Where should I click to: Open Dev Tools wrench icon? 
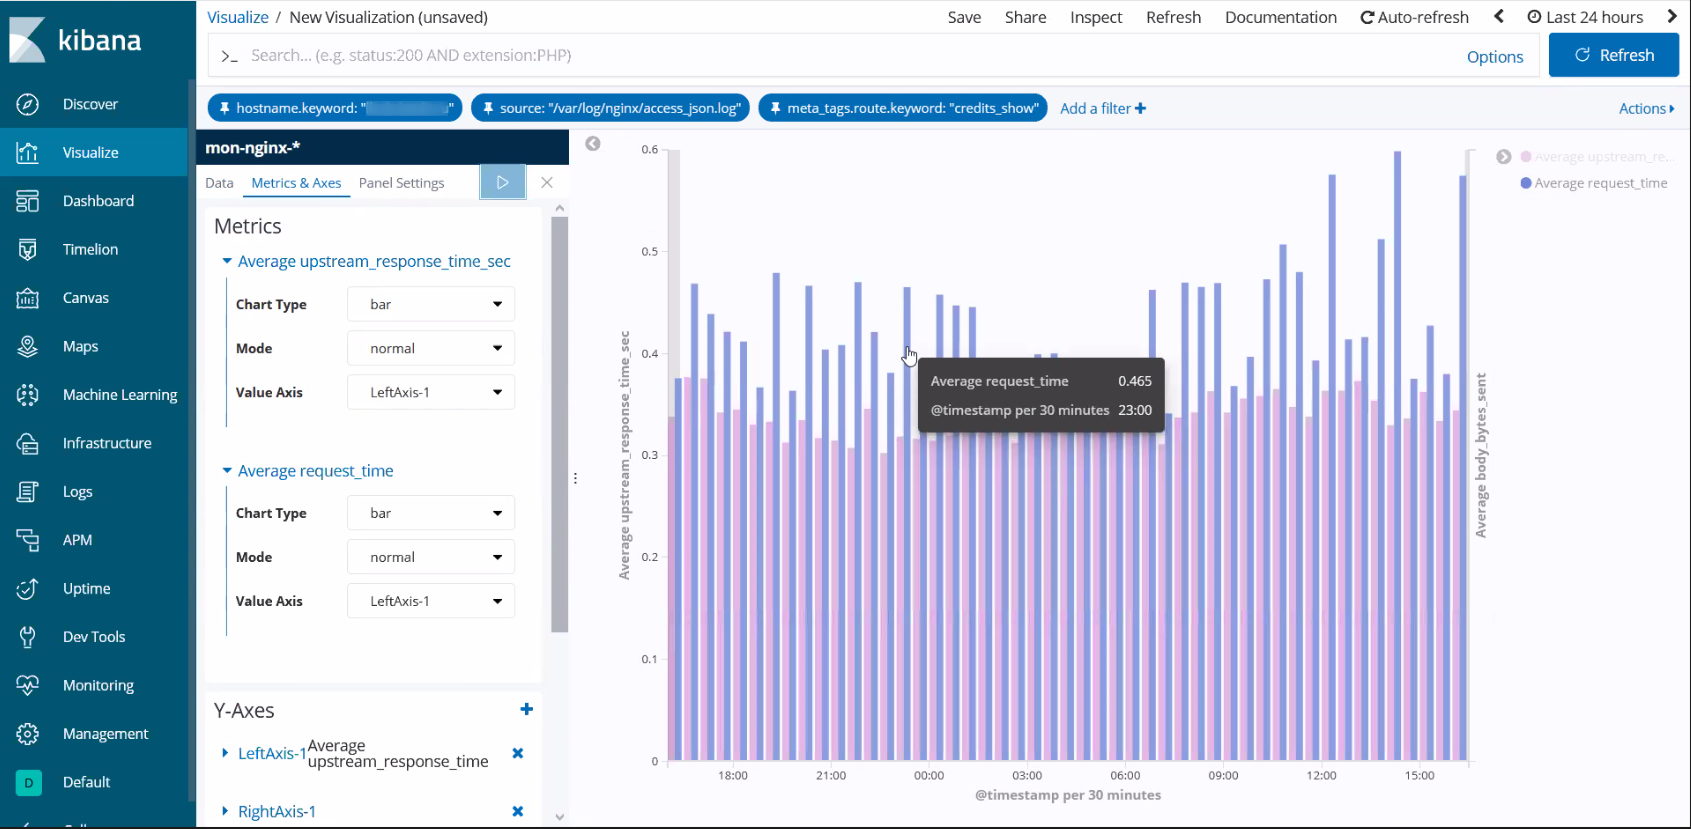(28, 637)
